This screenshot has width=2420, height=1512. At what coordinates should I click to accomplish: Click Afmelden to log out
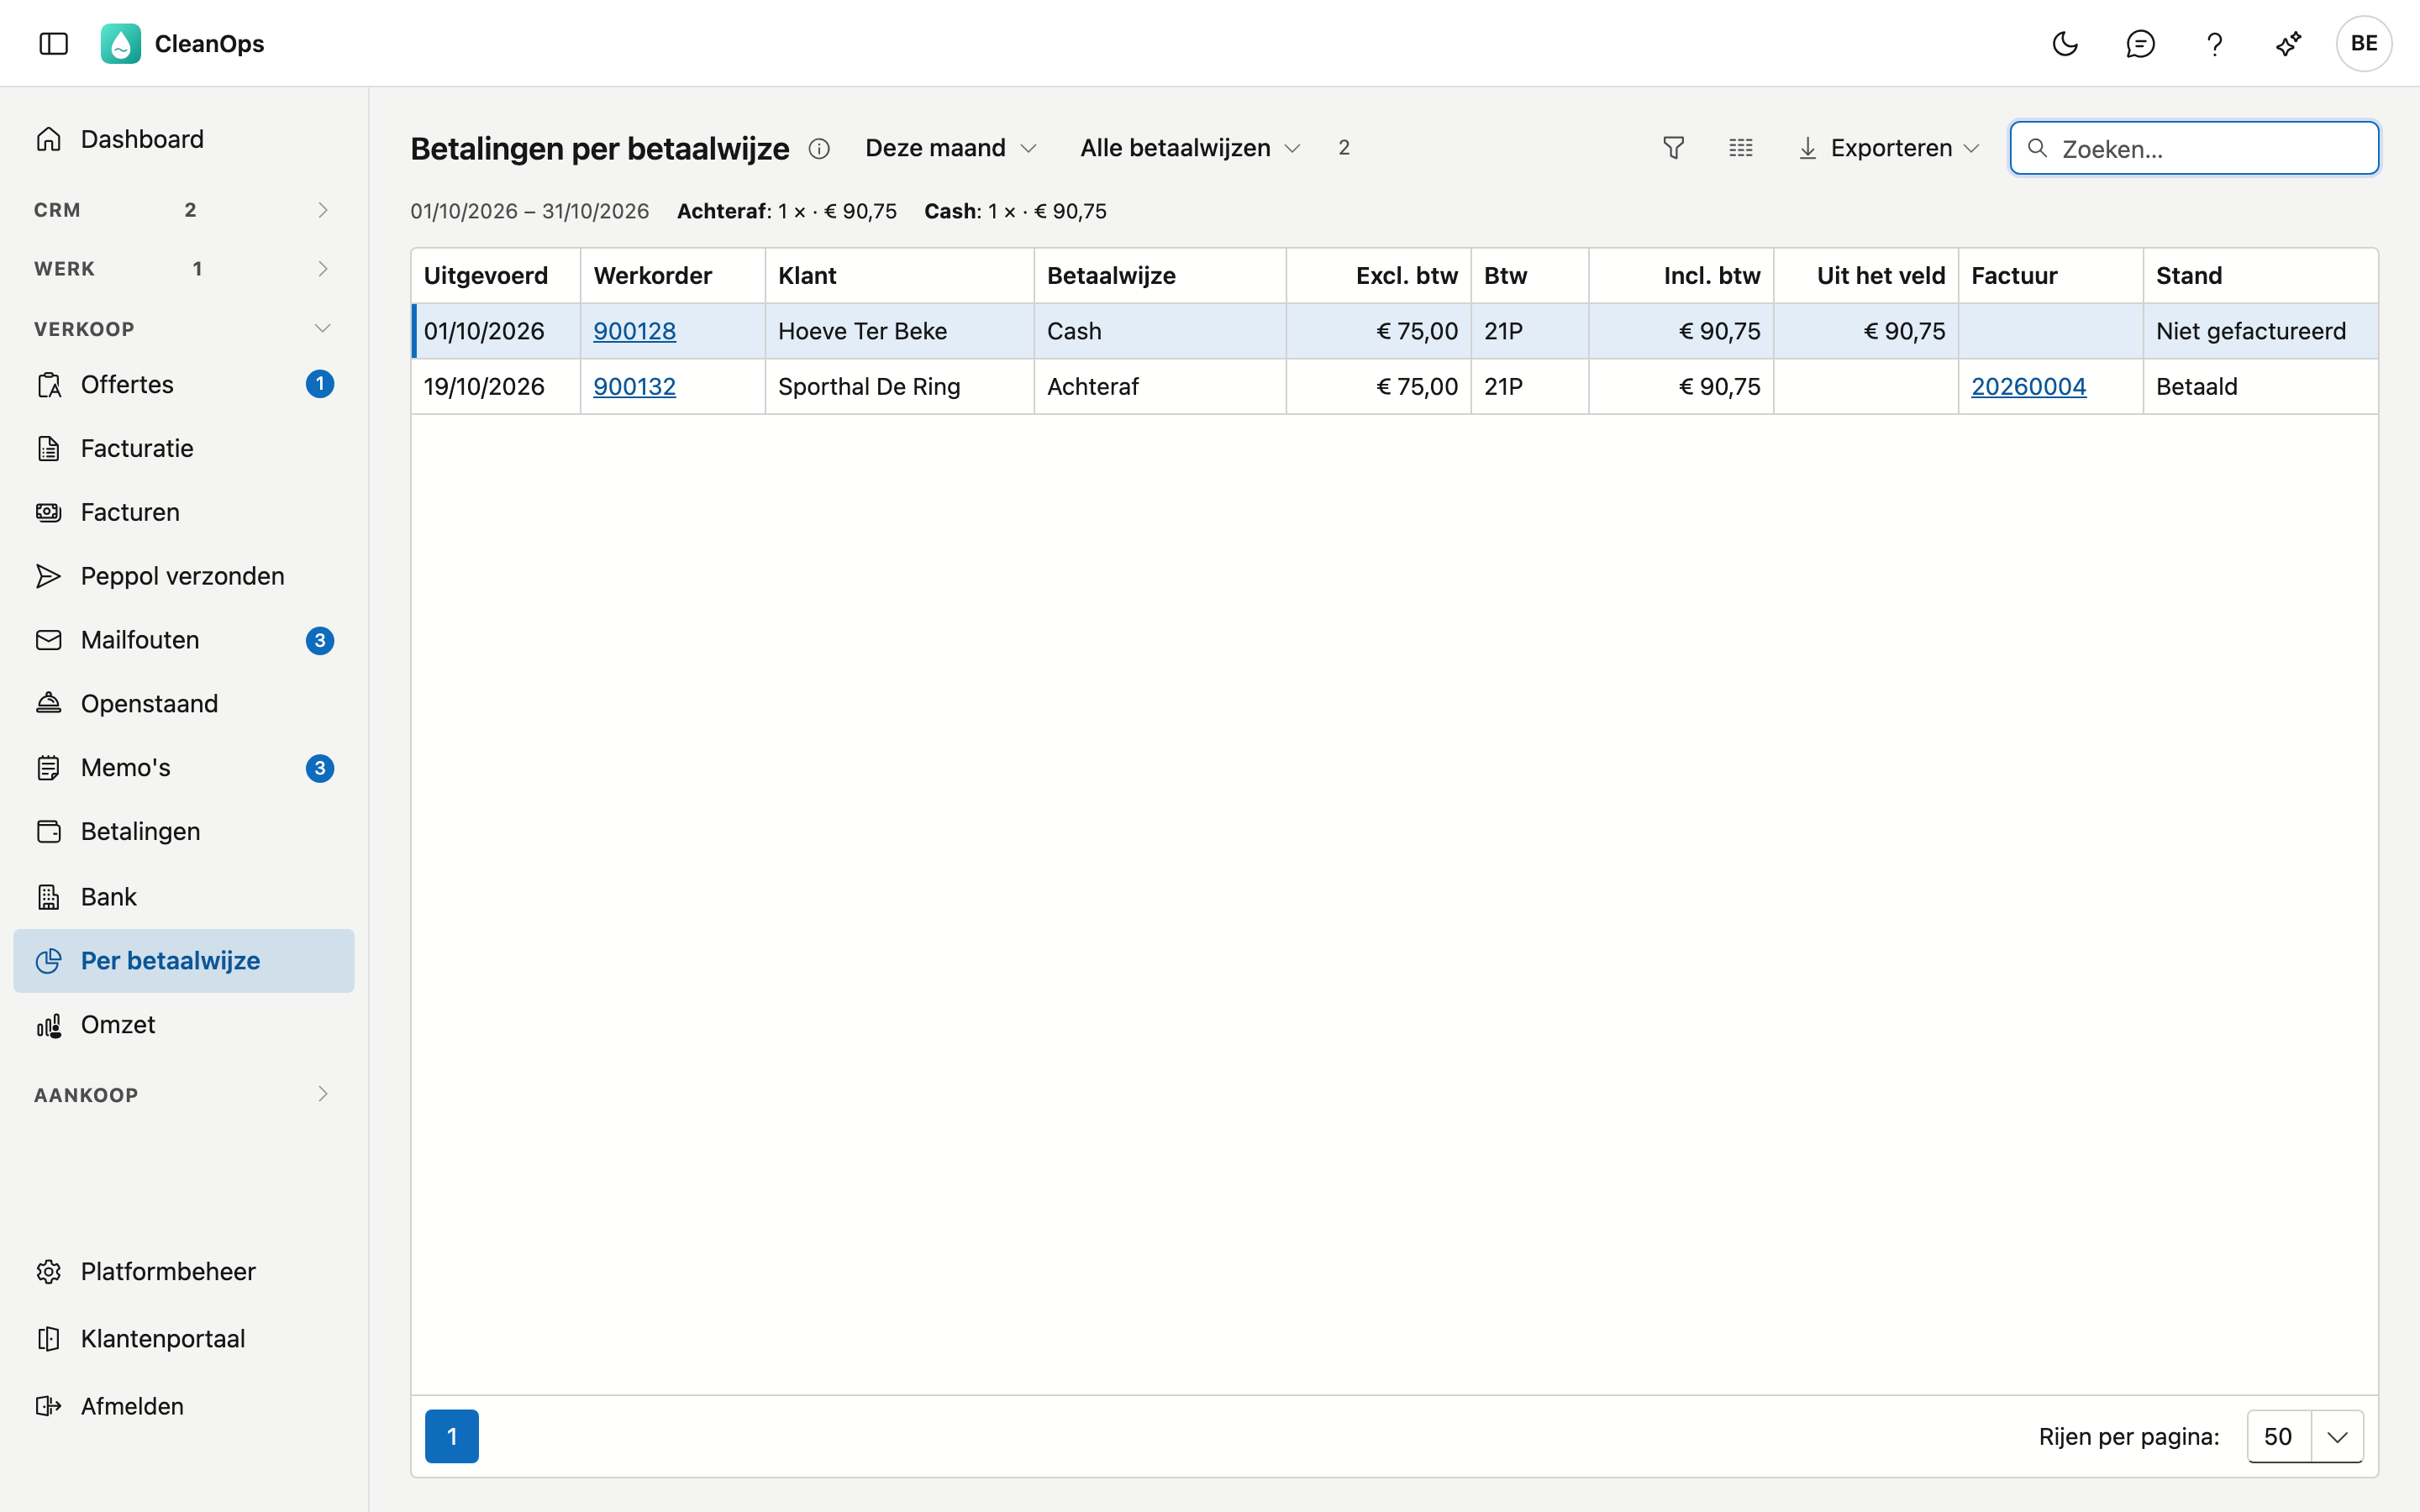[x=183, y=1406]
